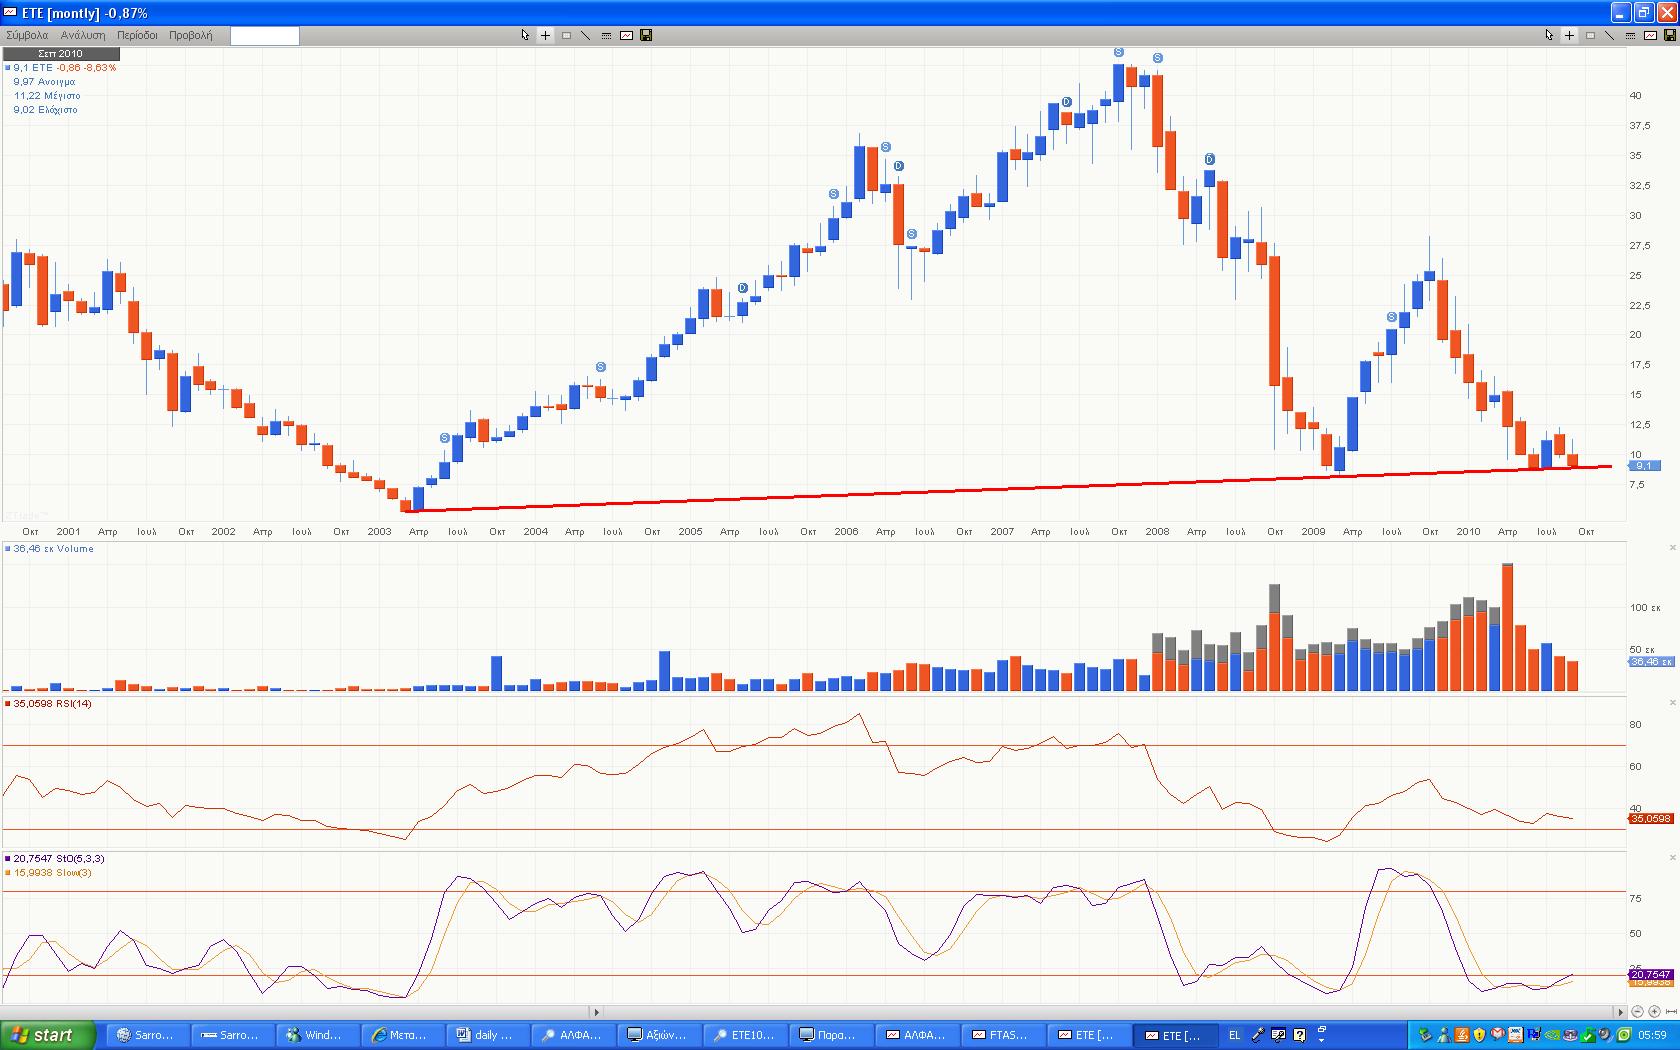Screen dimensions: 1680x1050
Task: Click the Windows start button
Action: coord(47,1035)
